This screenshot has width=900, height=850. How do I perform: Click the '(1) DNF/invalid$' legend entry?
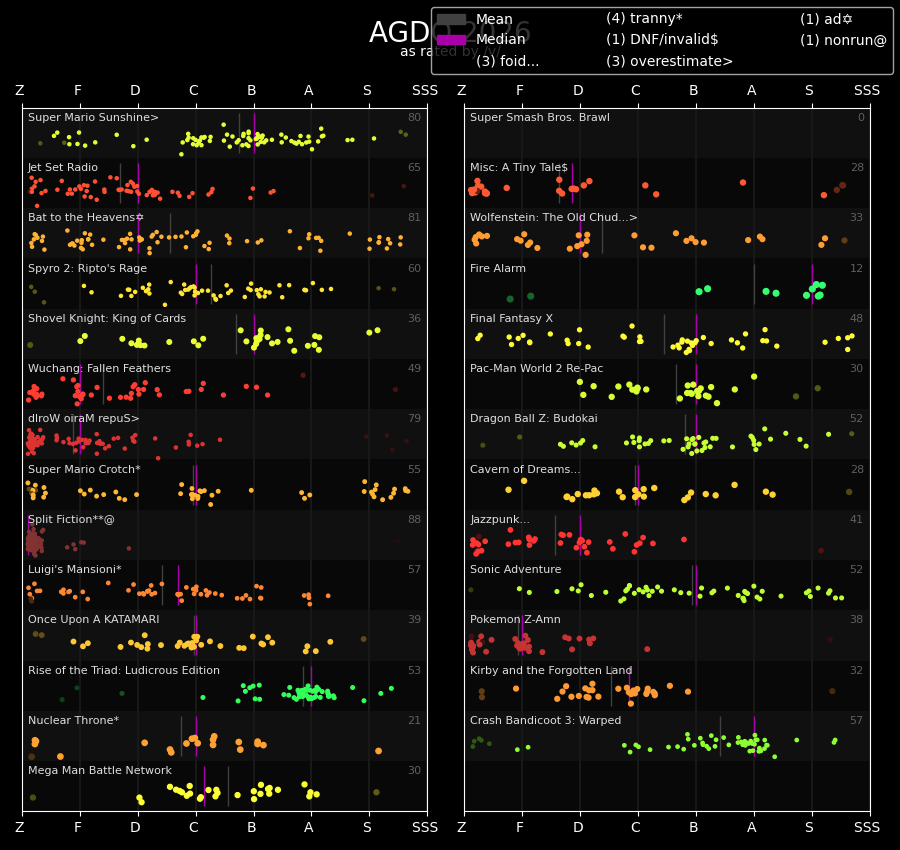click(662, 40)
